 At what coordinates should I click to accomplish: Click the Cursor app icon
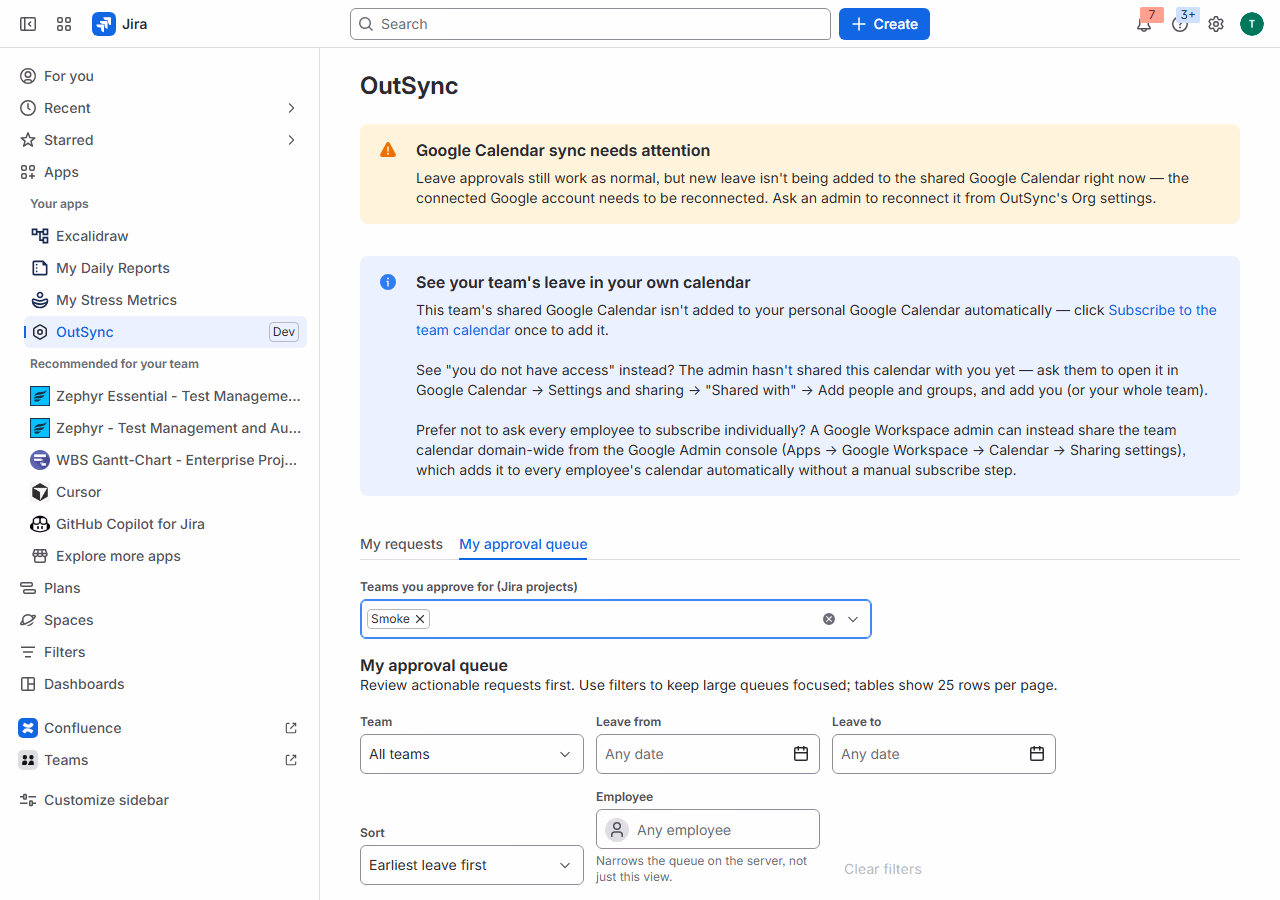40,492
